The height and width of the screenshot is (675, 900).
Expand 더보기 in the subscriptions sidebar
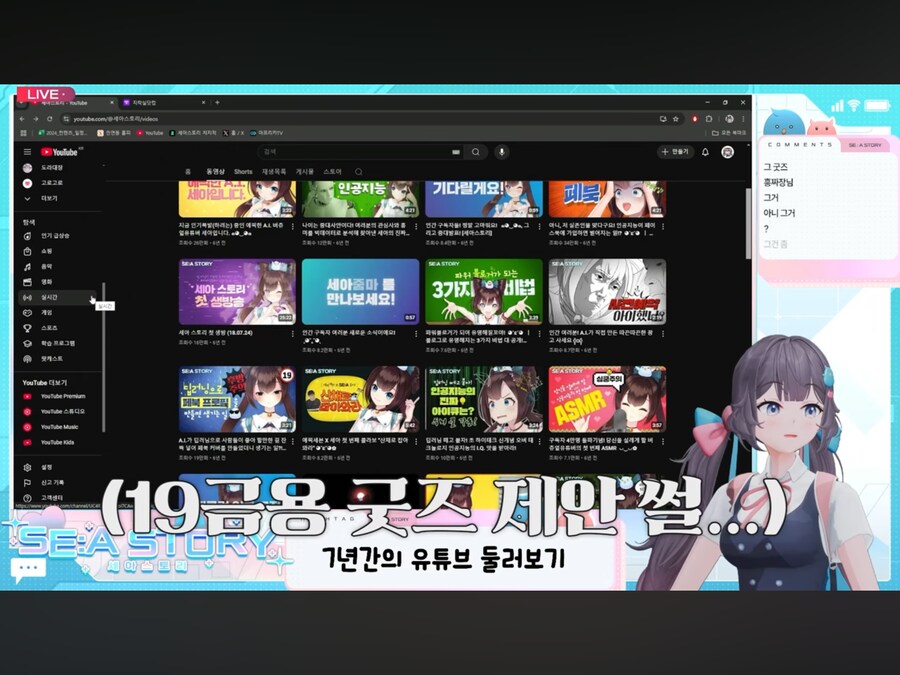(27, 198)
